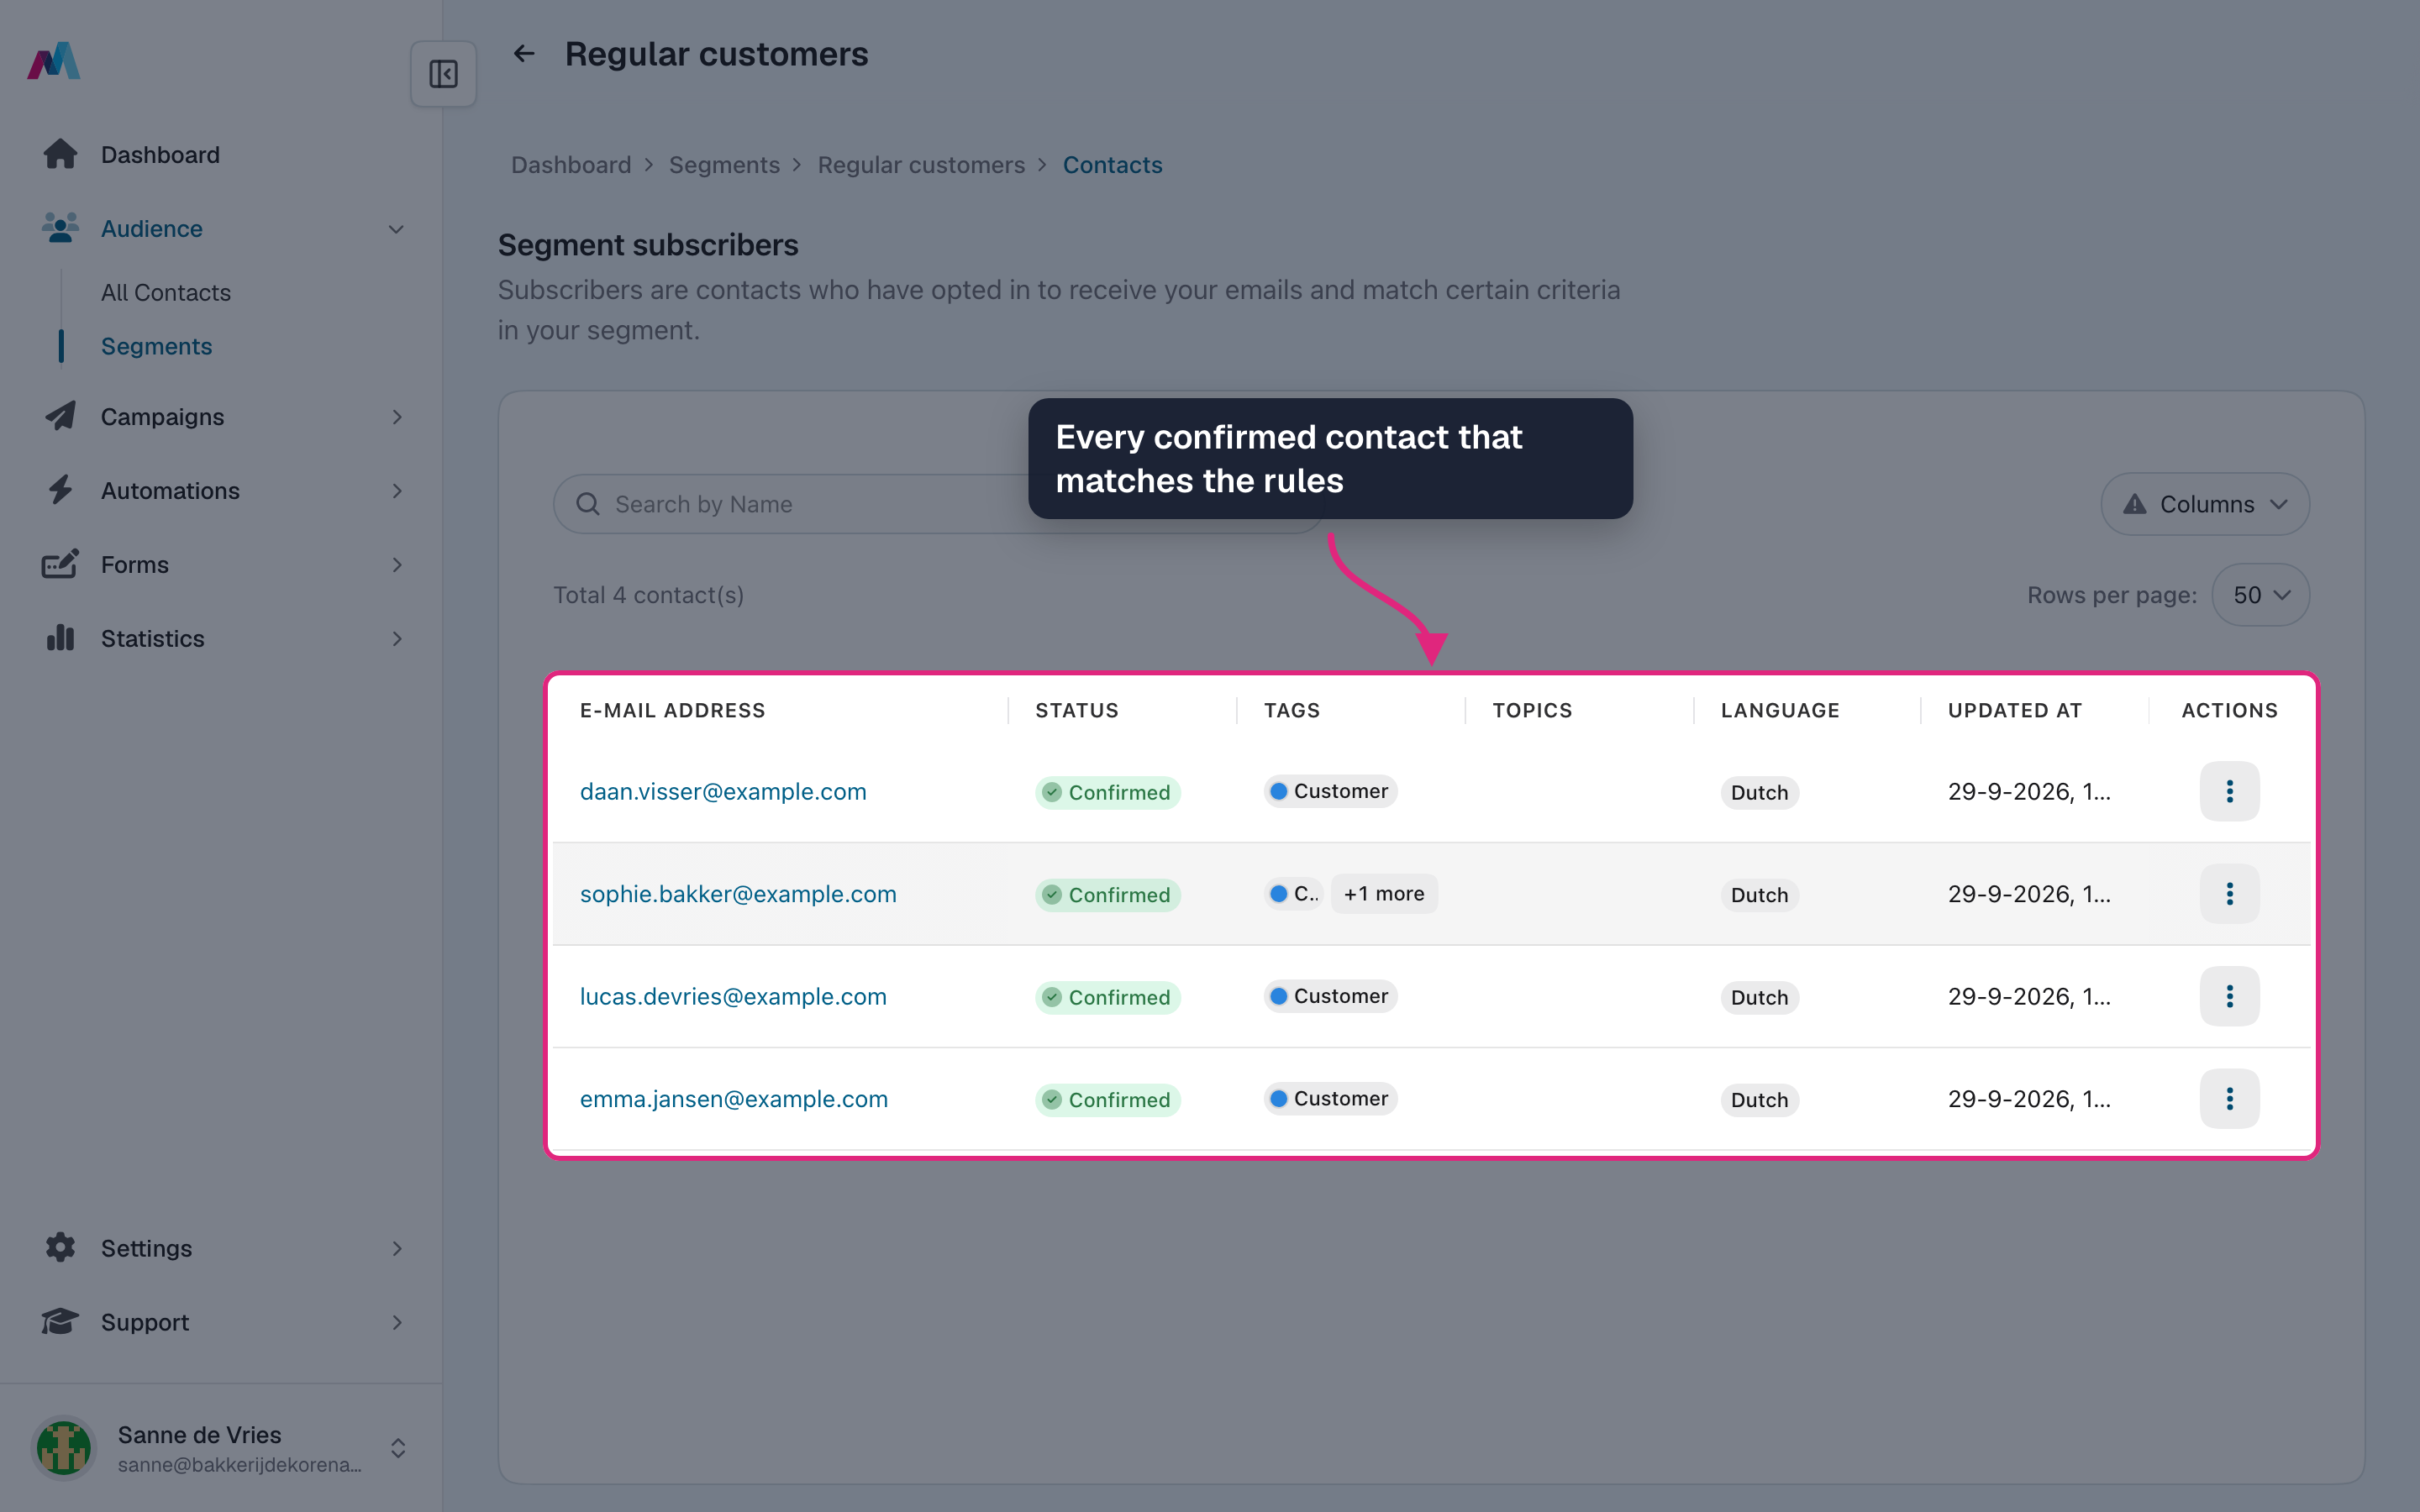2420x1512 pixels.
Task: Open the Settings menu label
Action: click(146, 1248)
